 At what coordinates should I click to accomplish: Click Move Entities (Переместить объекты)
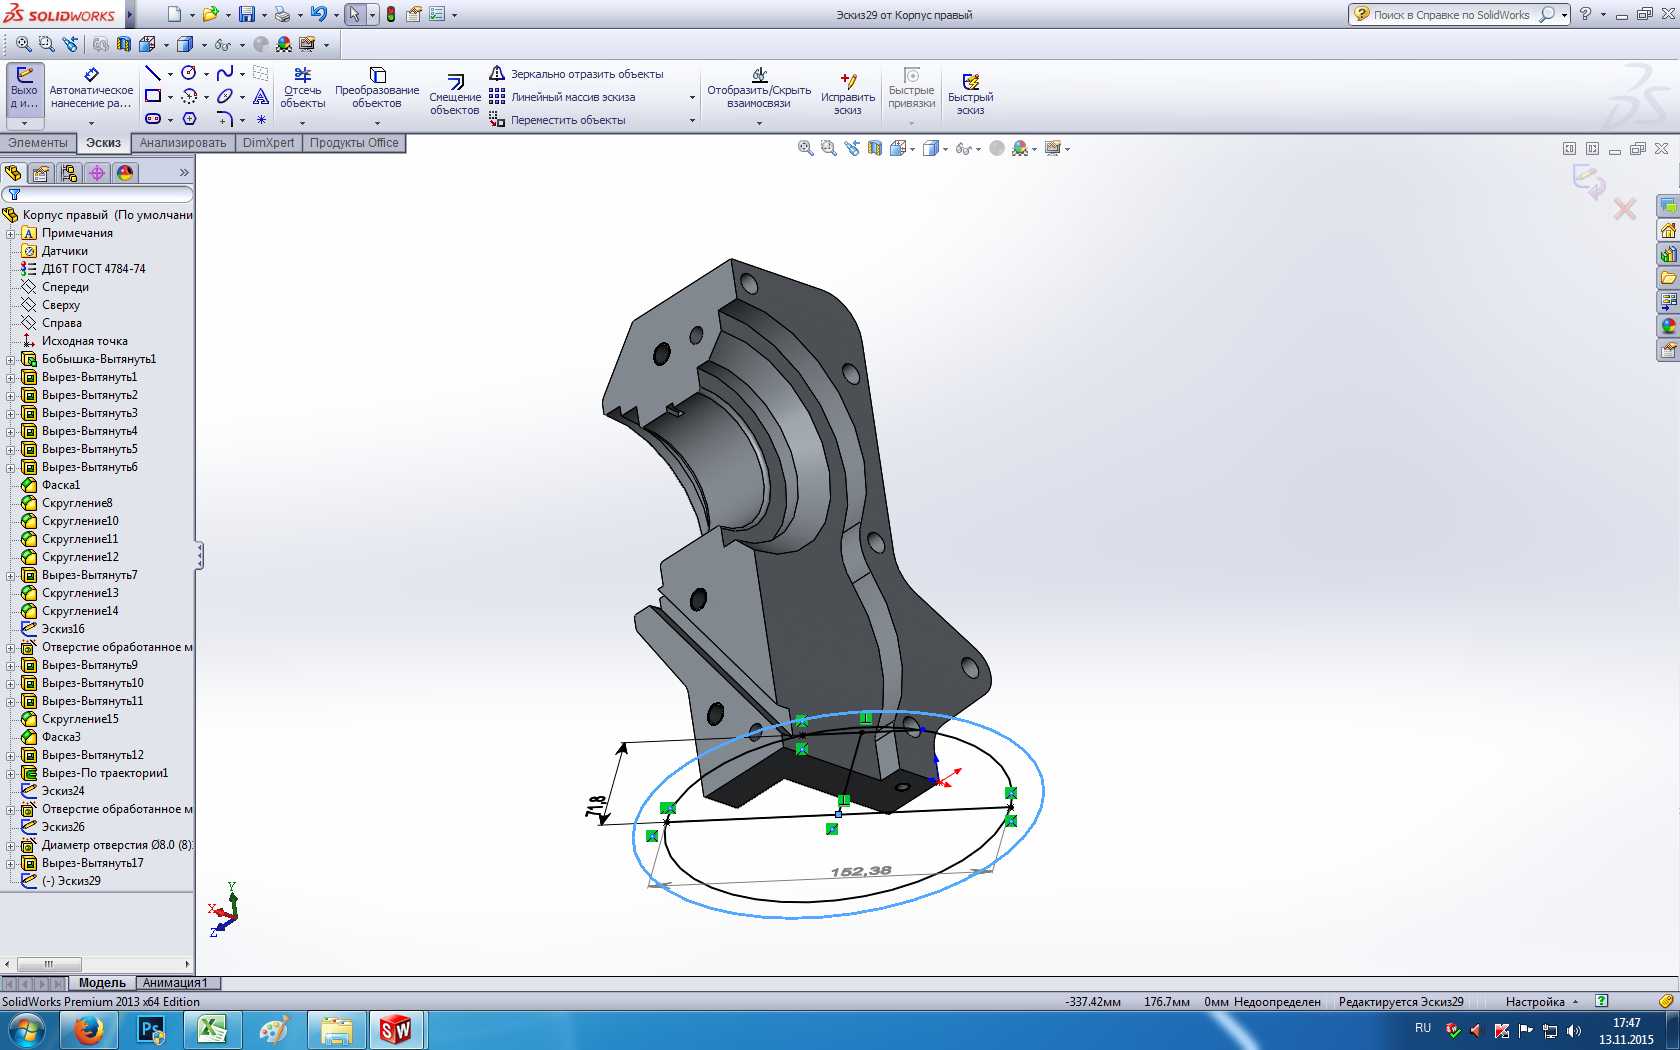[x=558, y=120]
